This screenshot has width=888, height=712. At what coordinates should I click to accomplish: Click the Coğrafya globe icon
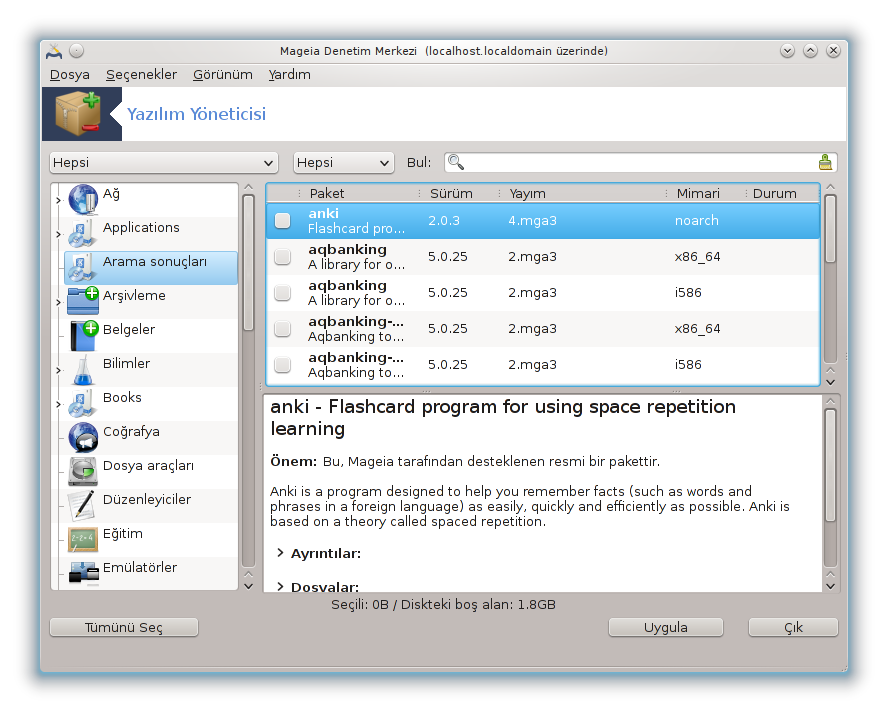[x=83, y=437]
